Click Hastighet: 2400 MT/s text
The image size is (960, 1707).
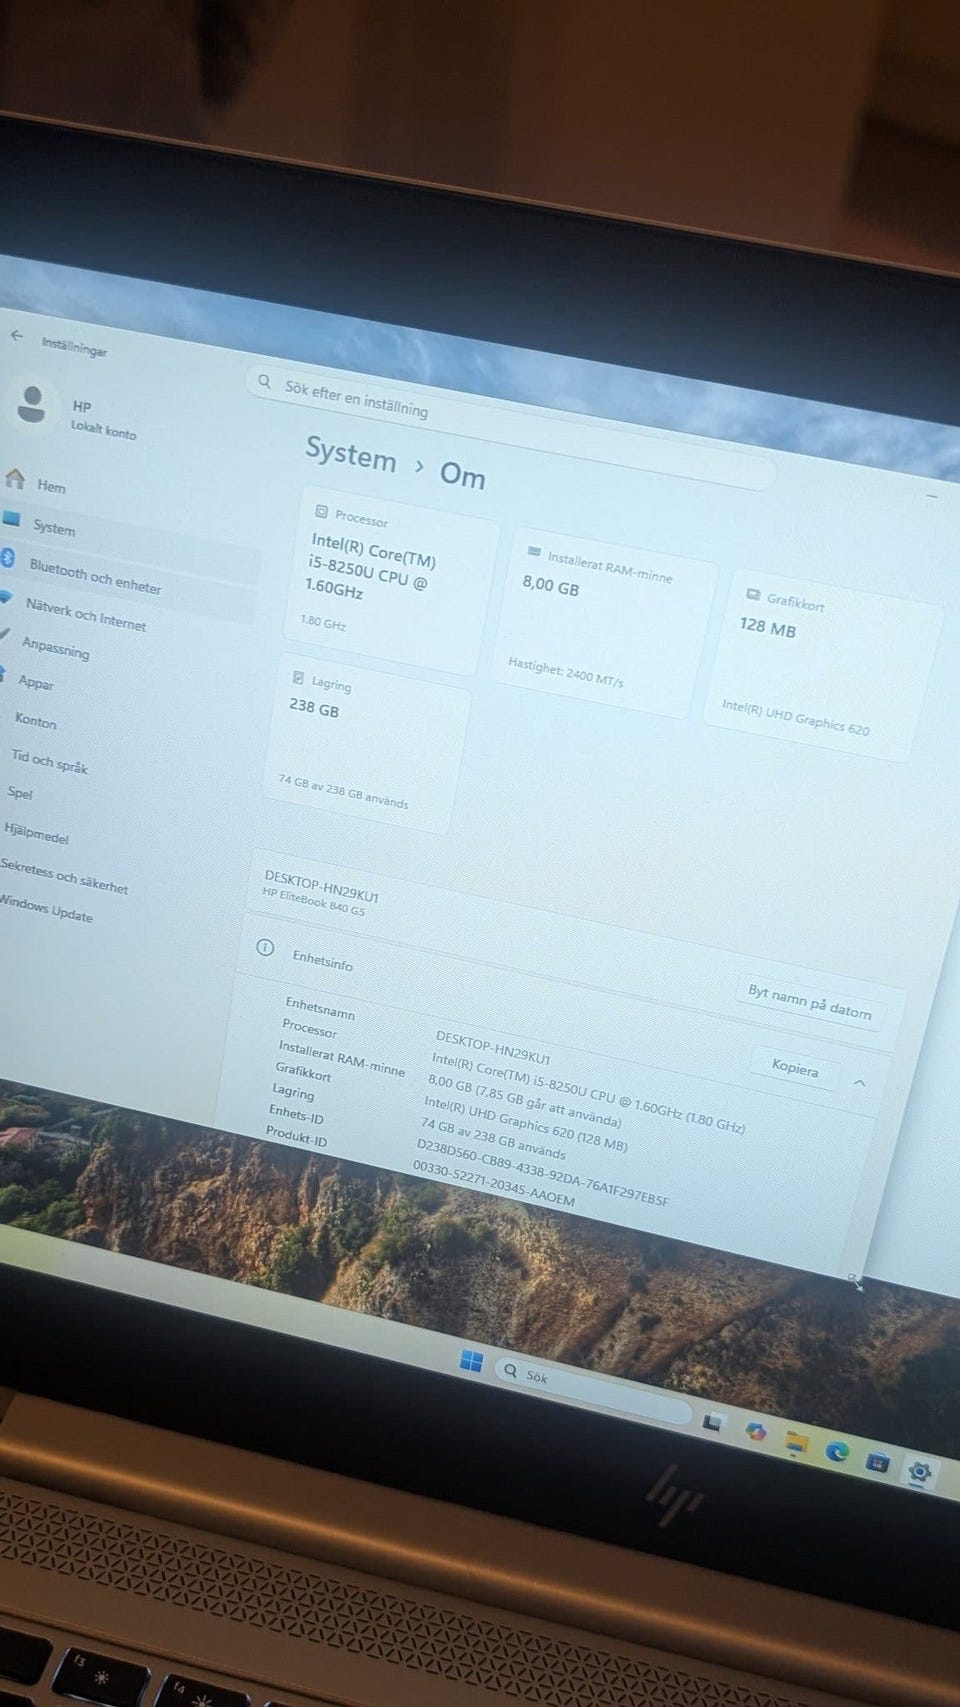(565, 671)
